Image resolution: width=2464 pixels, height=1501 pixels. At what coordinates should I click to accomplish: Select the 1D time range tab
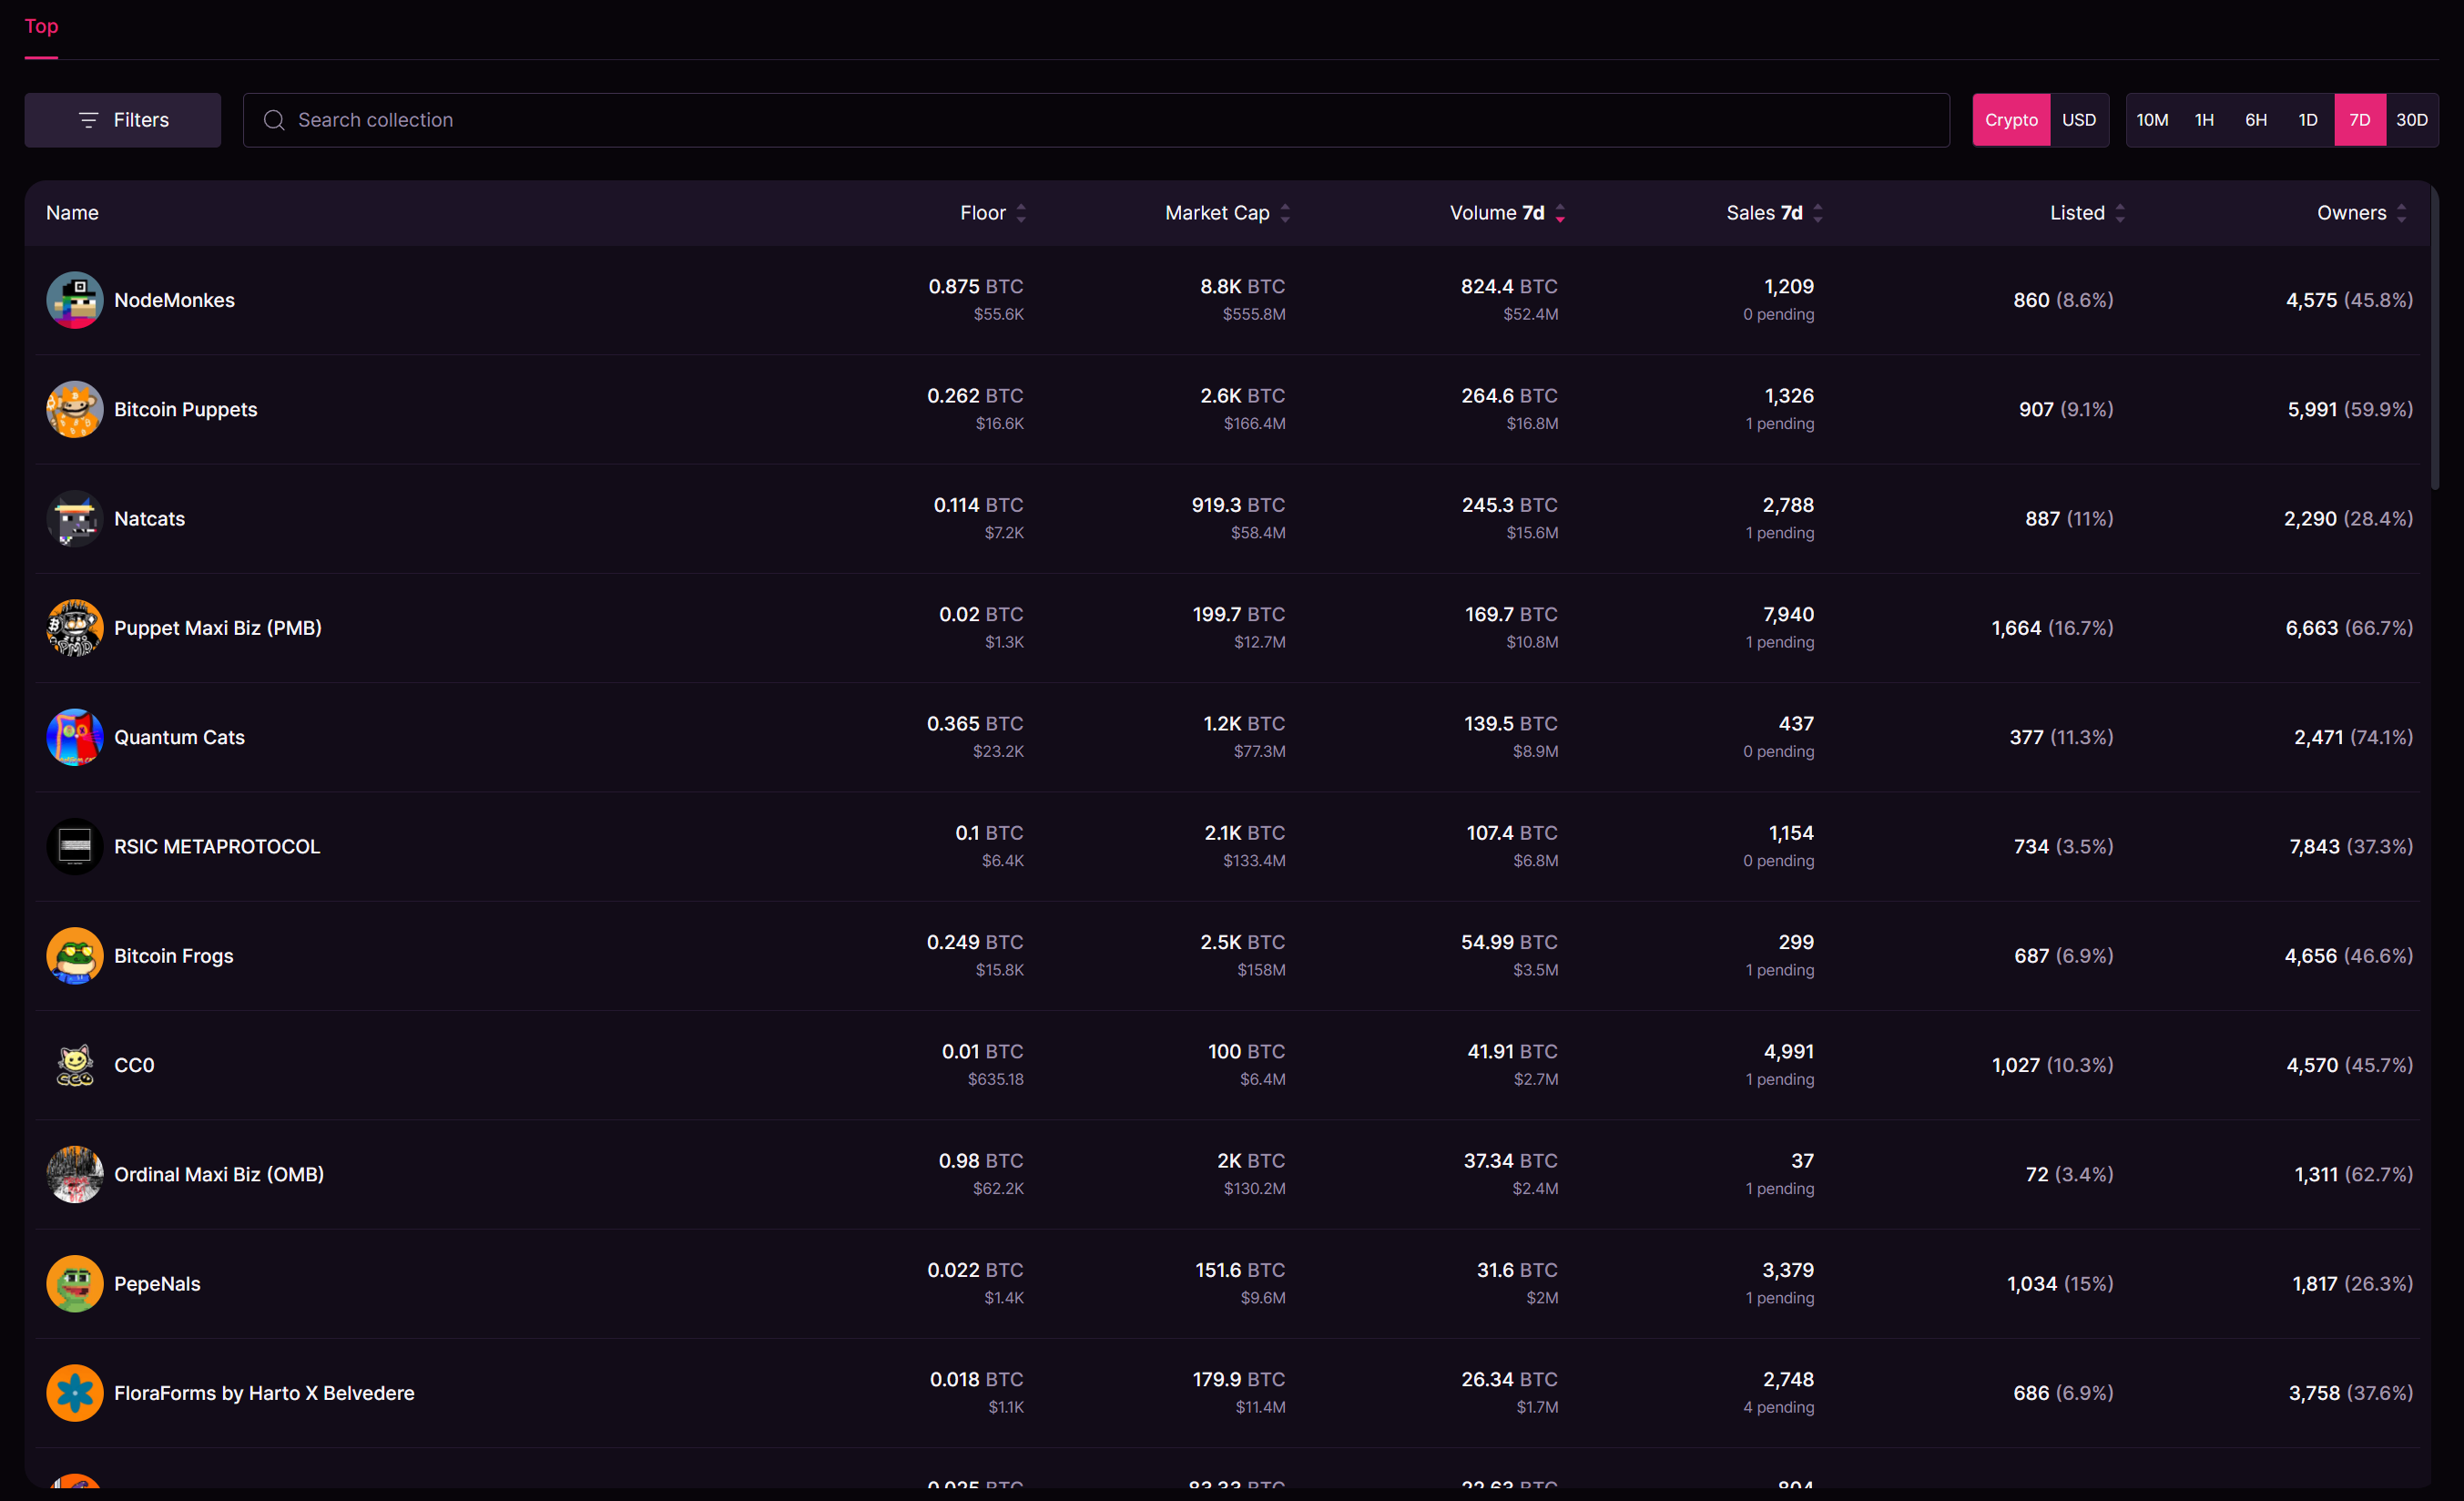2307,120
